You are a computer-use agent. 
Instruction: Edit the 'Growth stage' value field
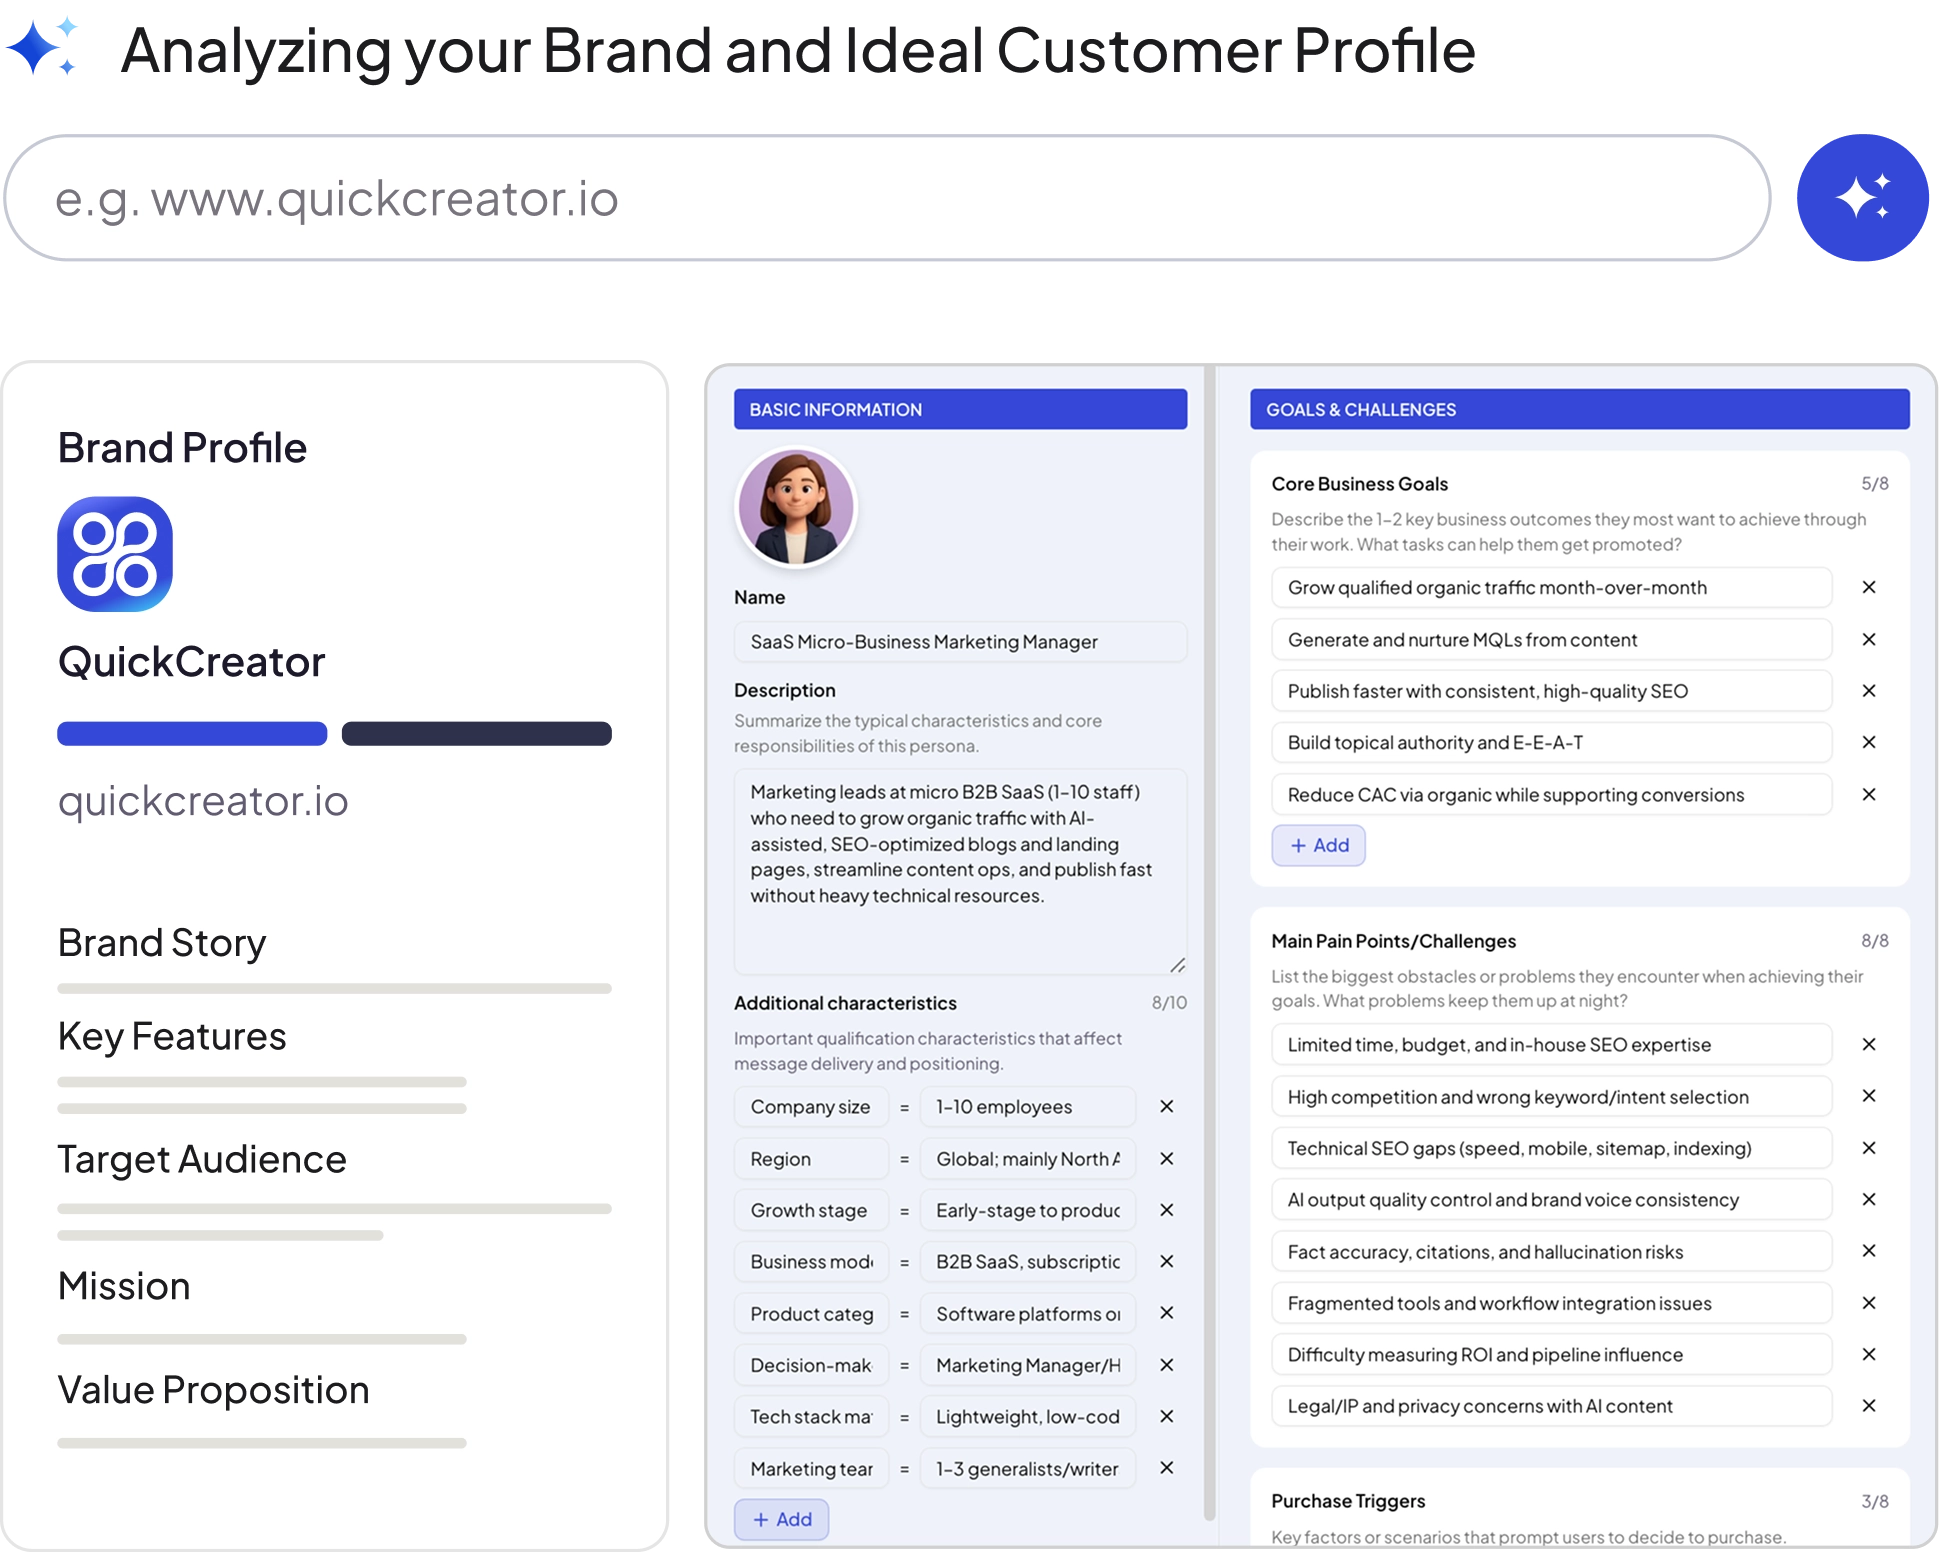coord(1027,1211)
